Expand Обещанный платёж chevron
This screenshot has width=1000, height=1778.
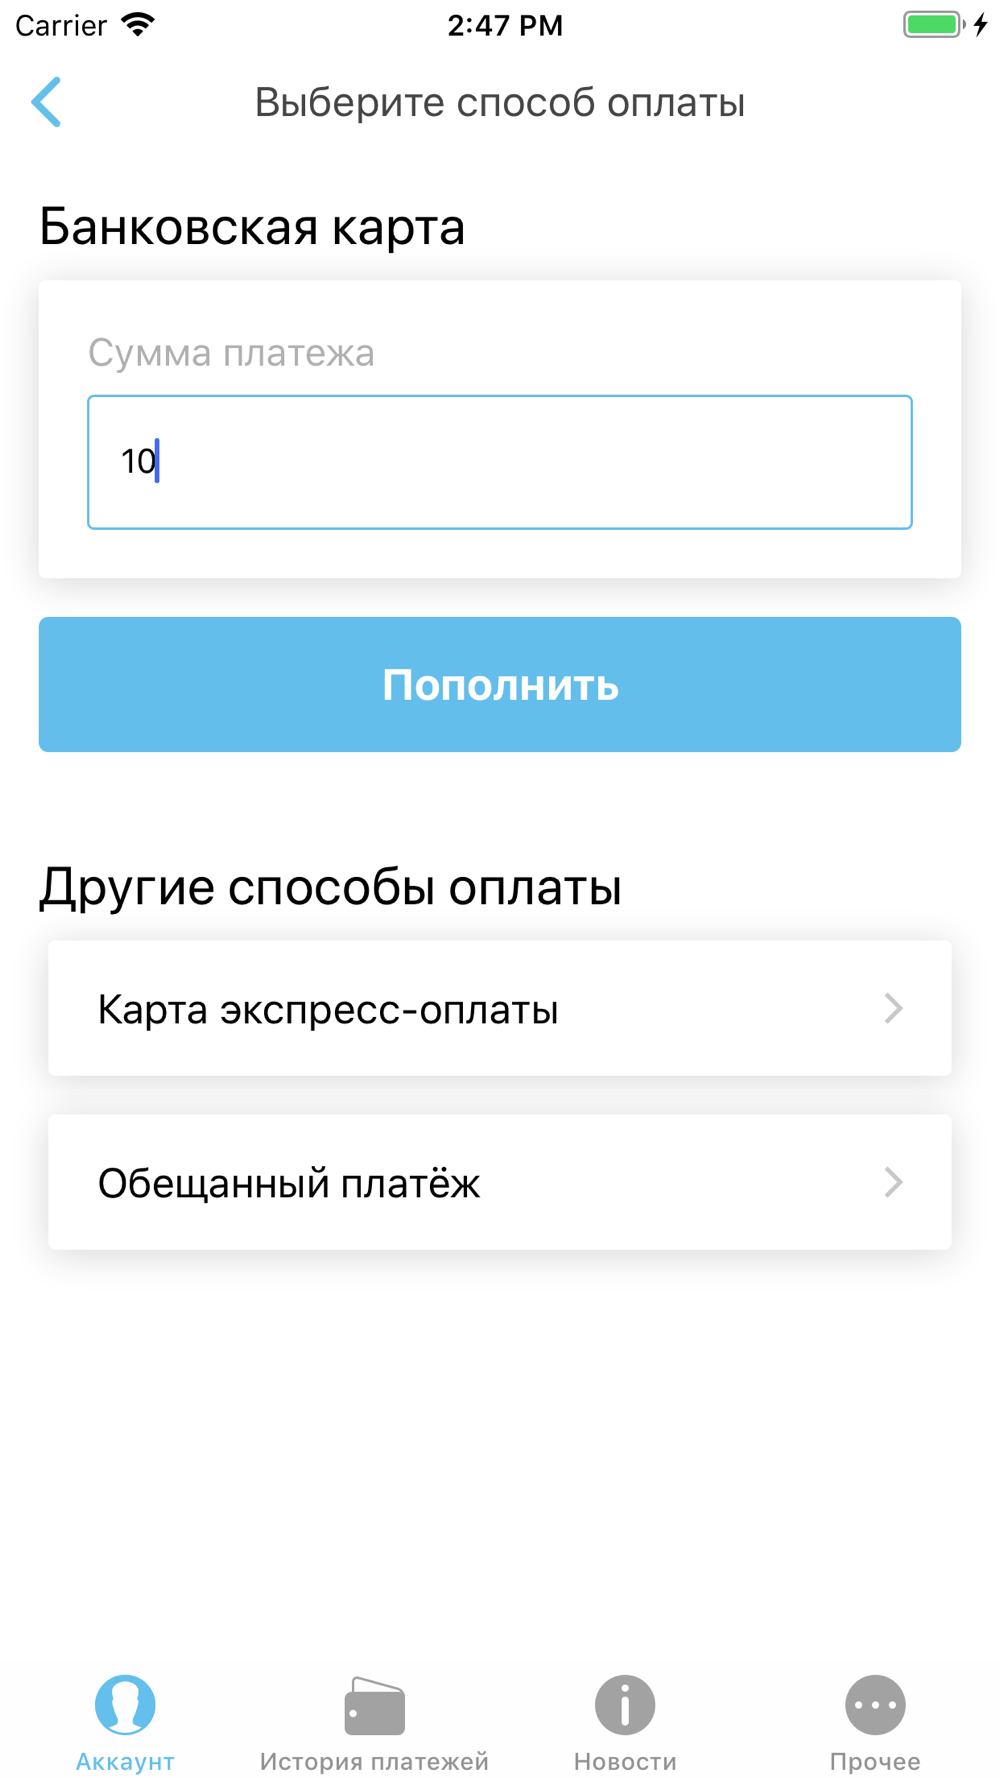coord(893,1182)
